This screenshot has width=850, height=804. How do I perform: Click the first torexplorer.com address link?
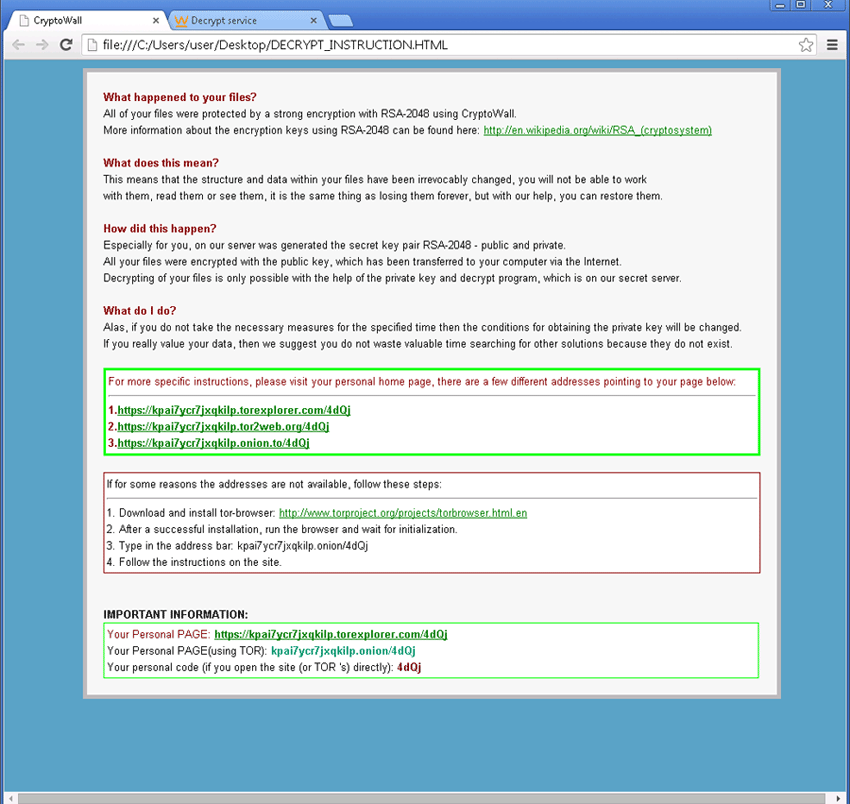pyautogui.click(x=234, y=410)
